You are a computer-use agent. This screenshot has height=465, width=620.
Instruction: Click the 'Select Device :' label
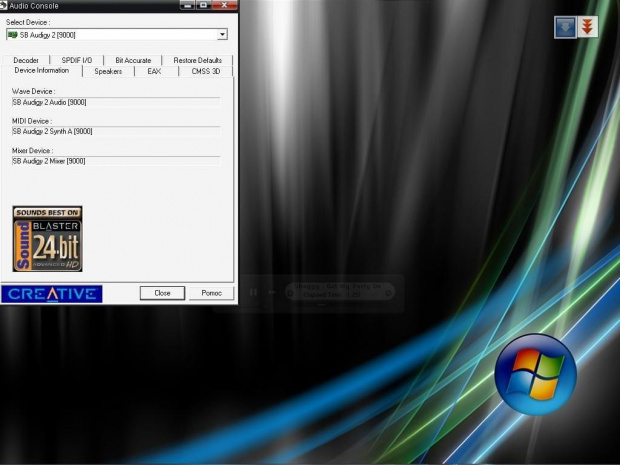(x=28, y=22)
